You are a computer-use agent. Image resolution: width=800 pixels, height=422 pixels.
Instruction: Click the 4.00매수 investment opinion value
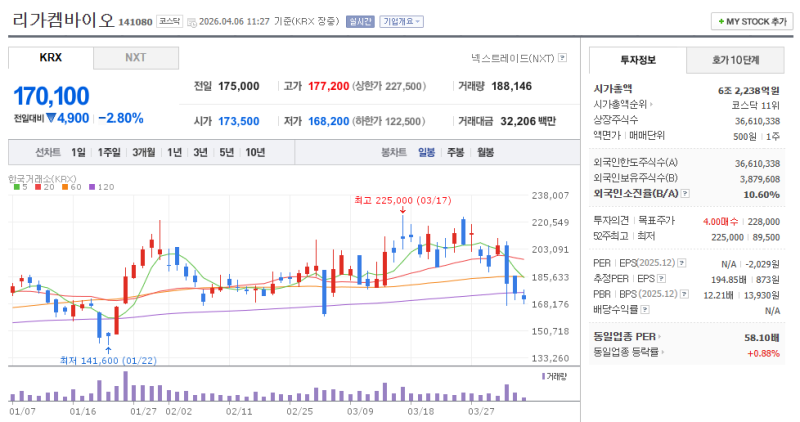[x=720, y=221]
